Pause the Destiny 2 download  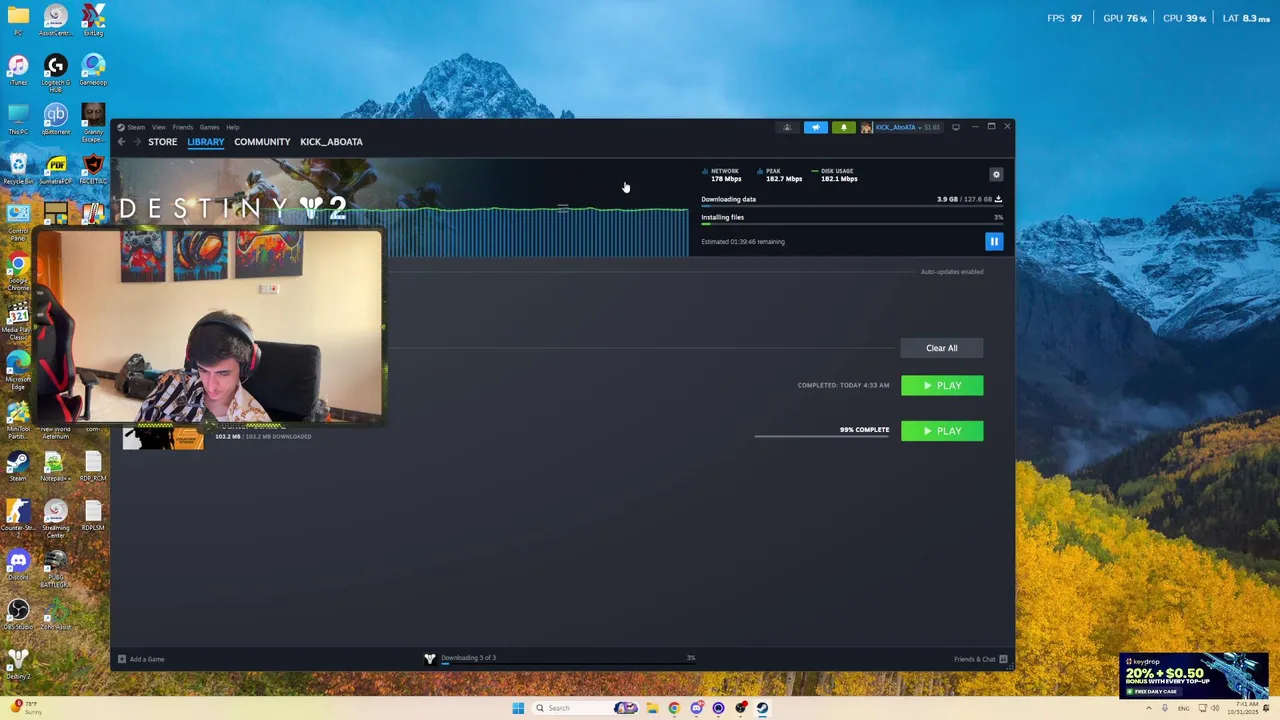coord(994,241)
